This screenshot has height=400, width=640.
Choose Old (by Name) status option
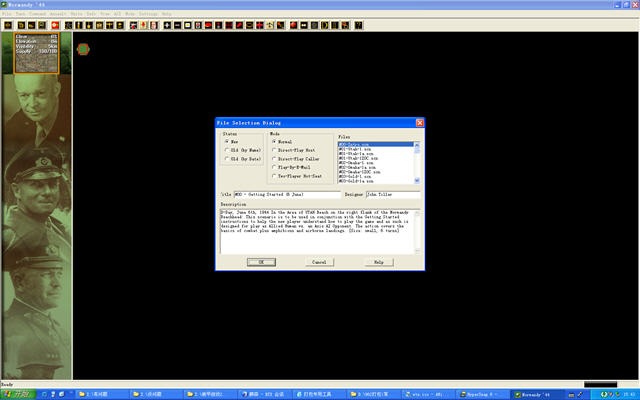pyautogui.click(x=226, y=150)
